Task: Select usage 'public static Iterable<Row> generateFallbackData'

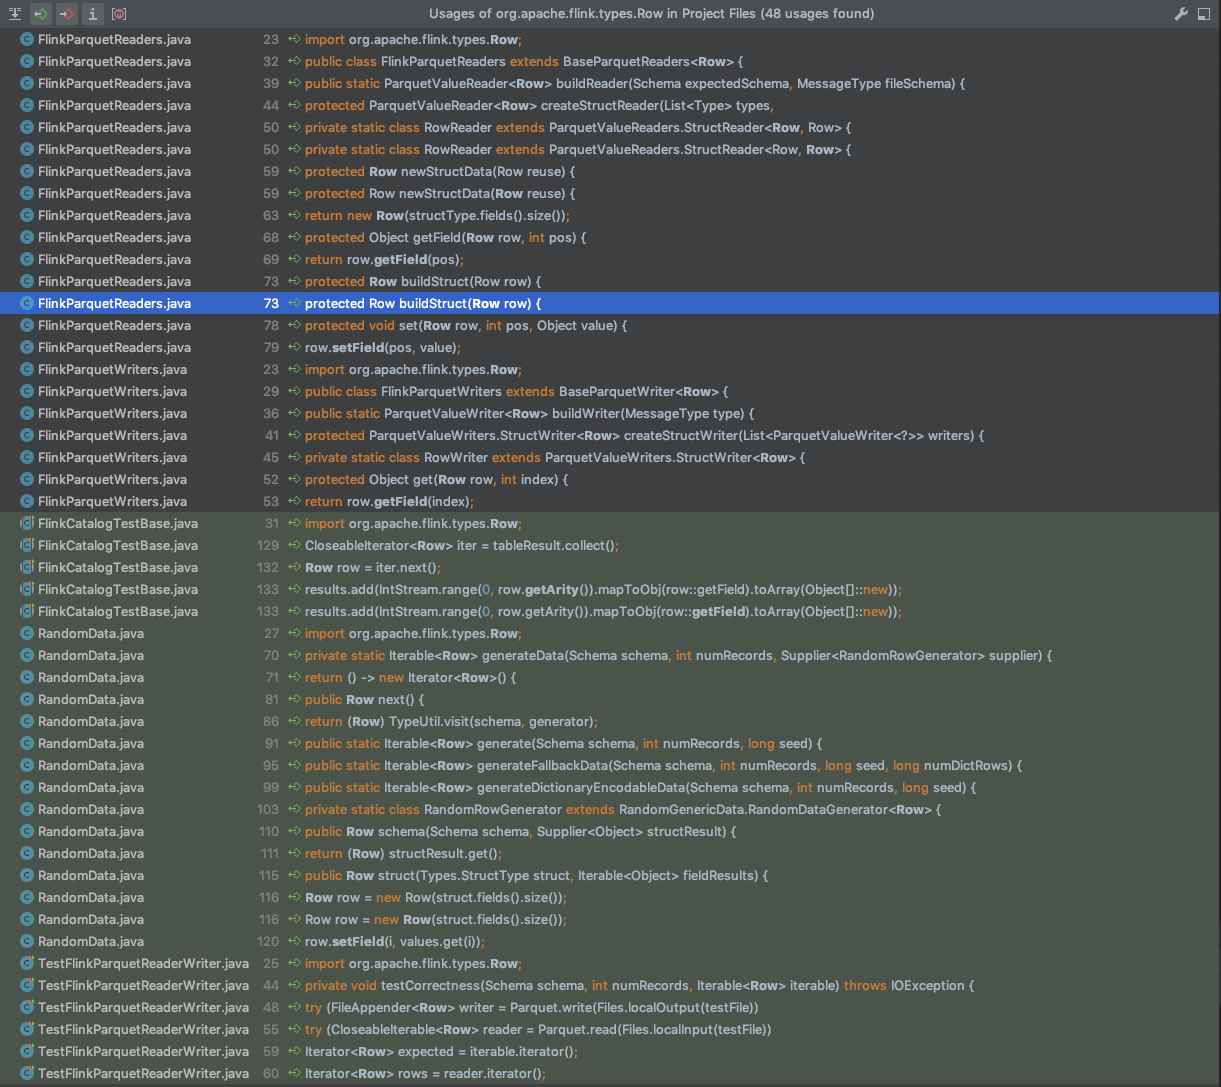Action: (664, 766)
